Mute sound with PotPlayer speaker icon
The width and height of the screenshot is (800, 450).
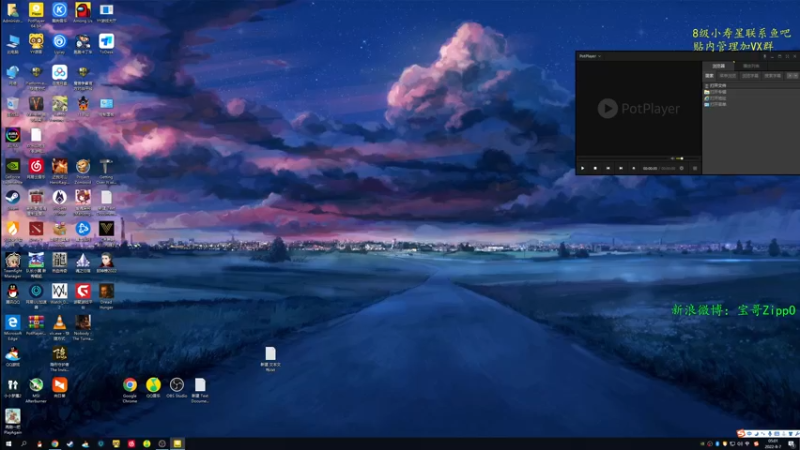[672, 159]
